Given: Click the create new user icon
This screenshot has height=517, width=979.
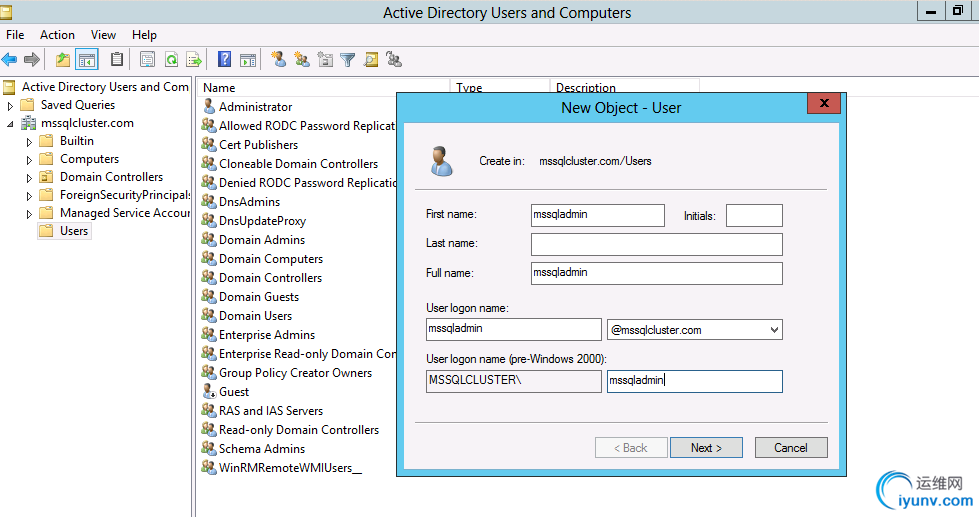Looking at the screenshot, I should pyautogui.click(x=278, y=60).
